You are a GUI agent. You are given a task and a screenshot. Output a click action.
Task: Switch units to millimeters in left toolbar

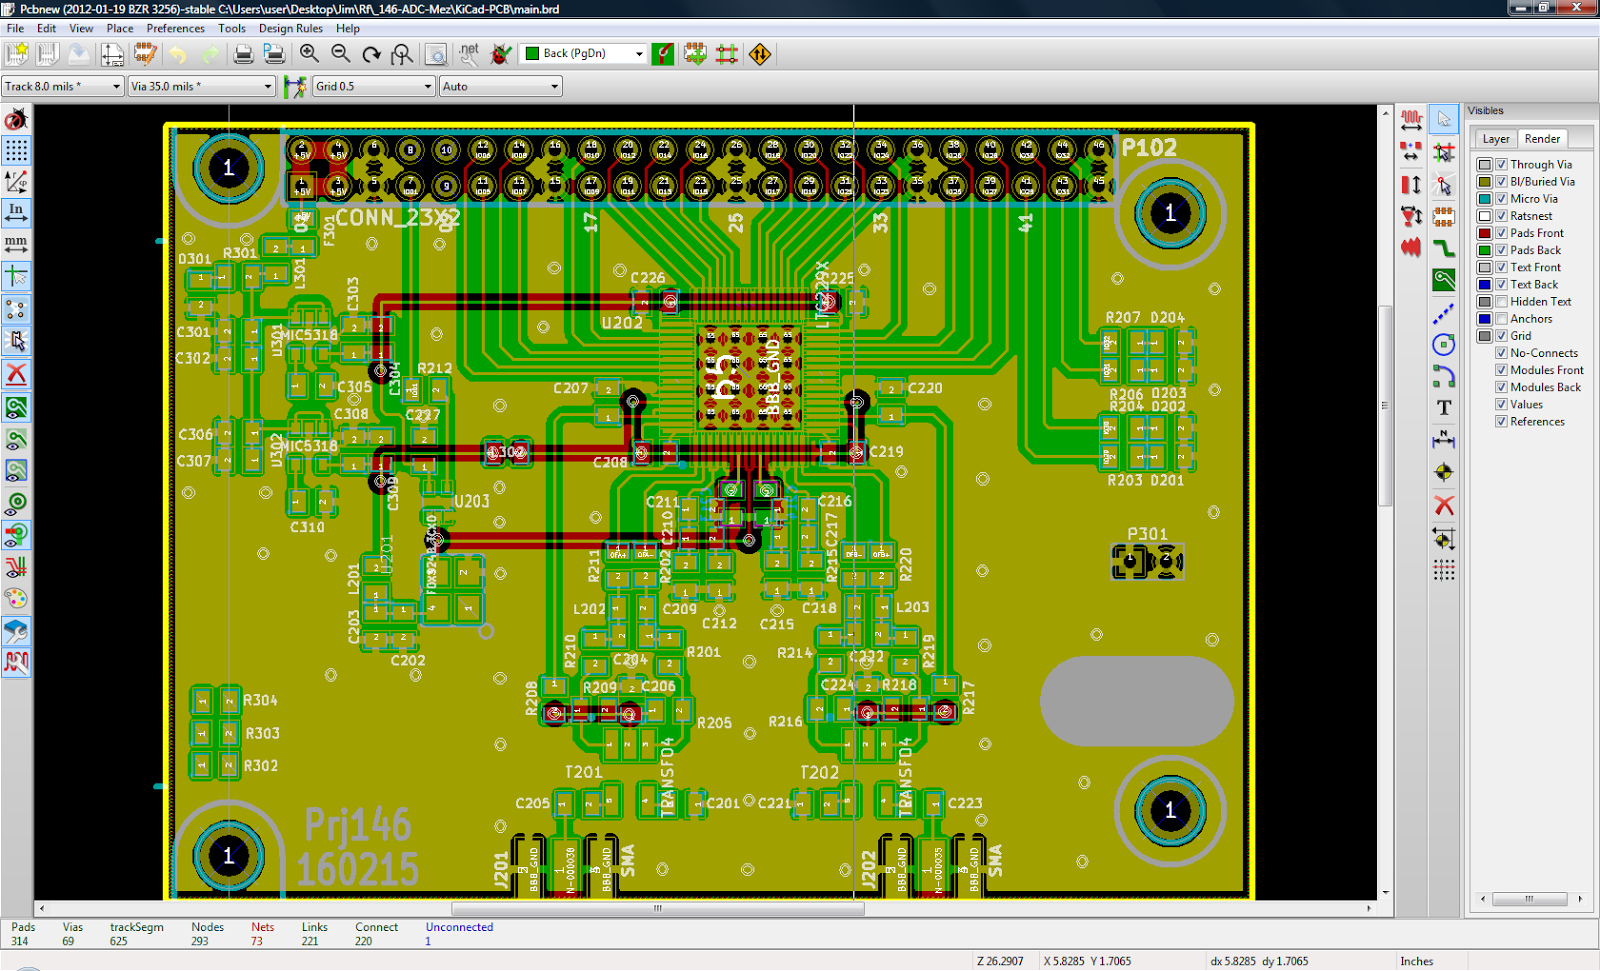pyautogui.click(x=16, y=243)
